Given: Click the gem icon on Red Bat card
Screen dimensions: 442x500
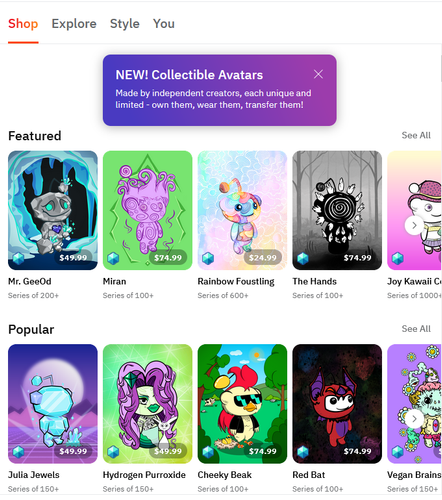Looking at the screenshot, I should coord(303,452).
